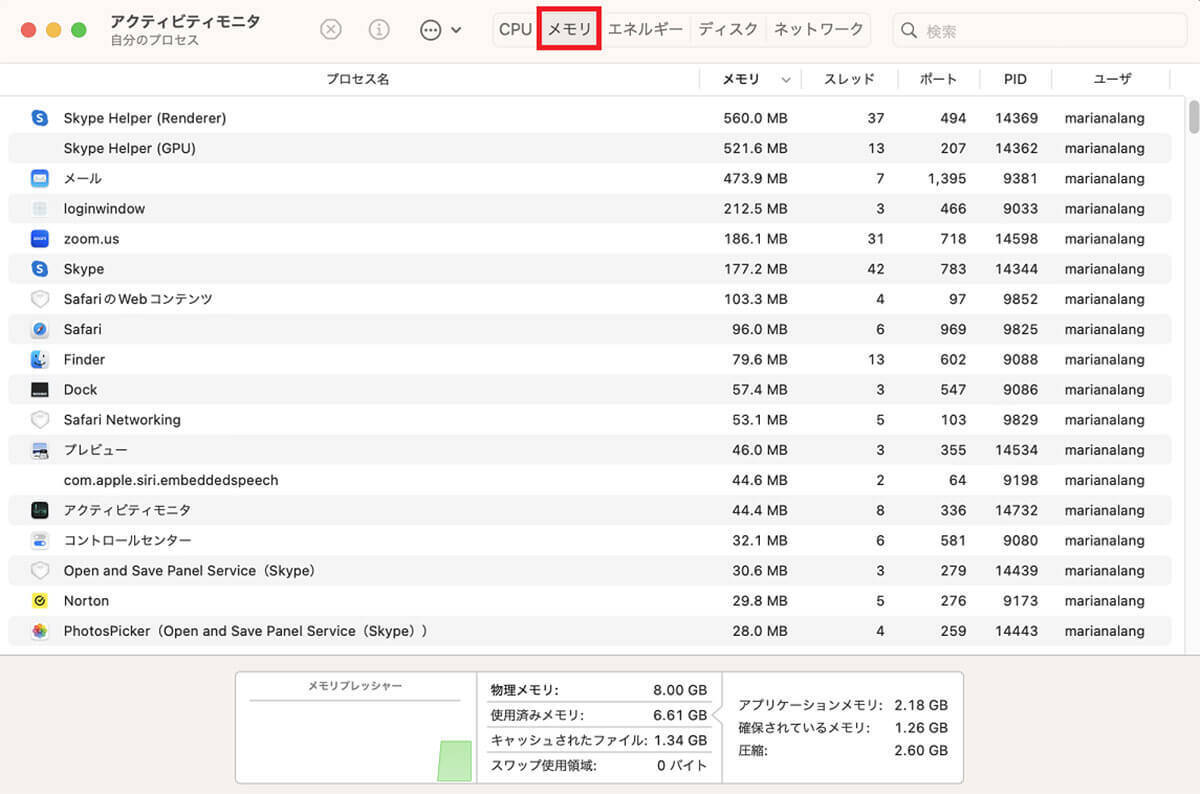Screen dimensions: 1200x794
Task: Click the vertical scrollbar thumb
Action: click(1193, 116)
